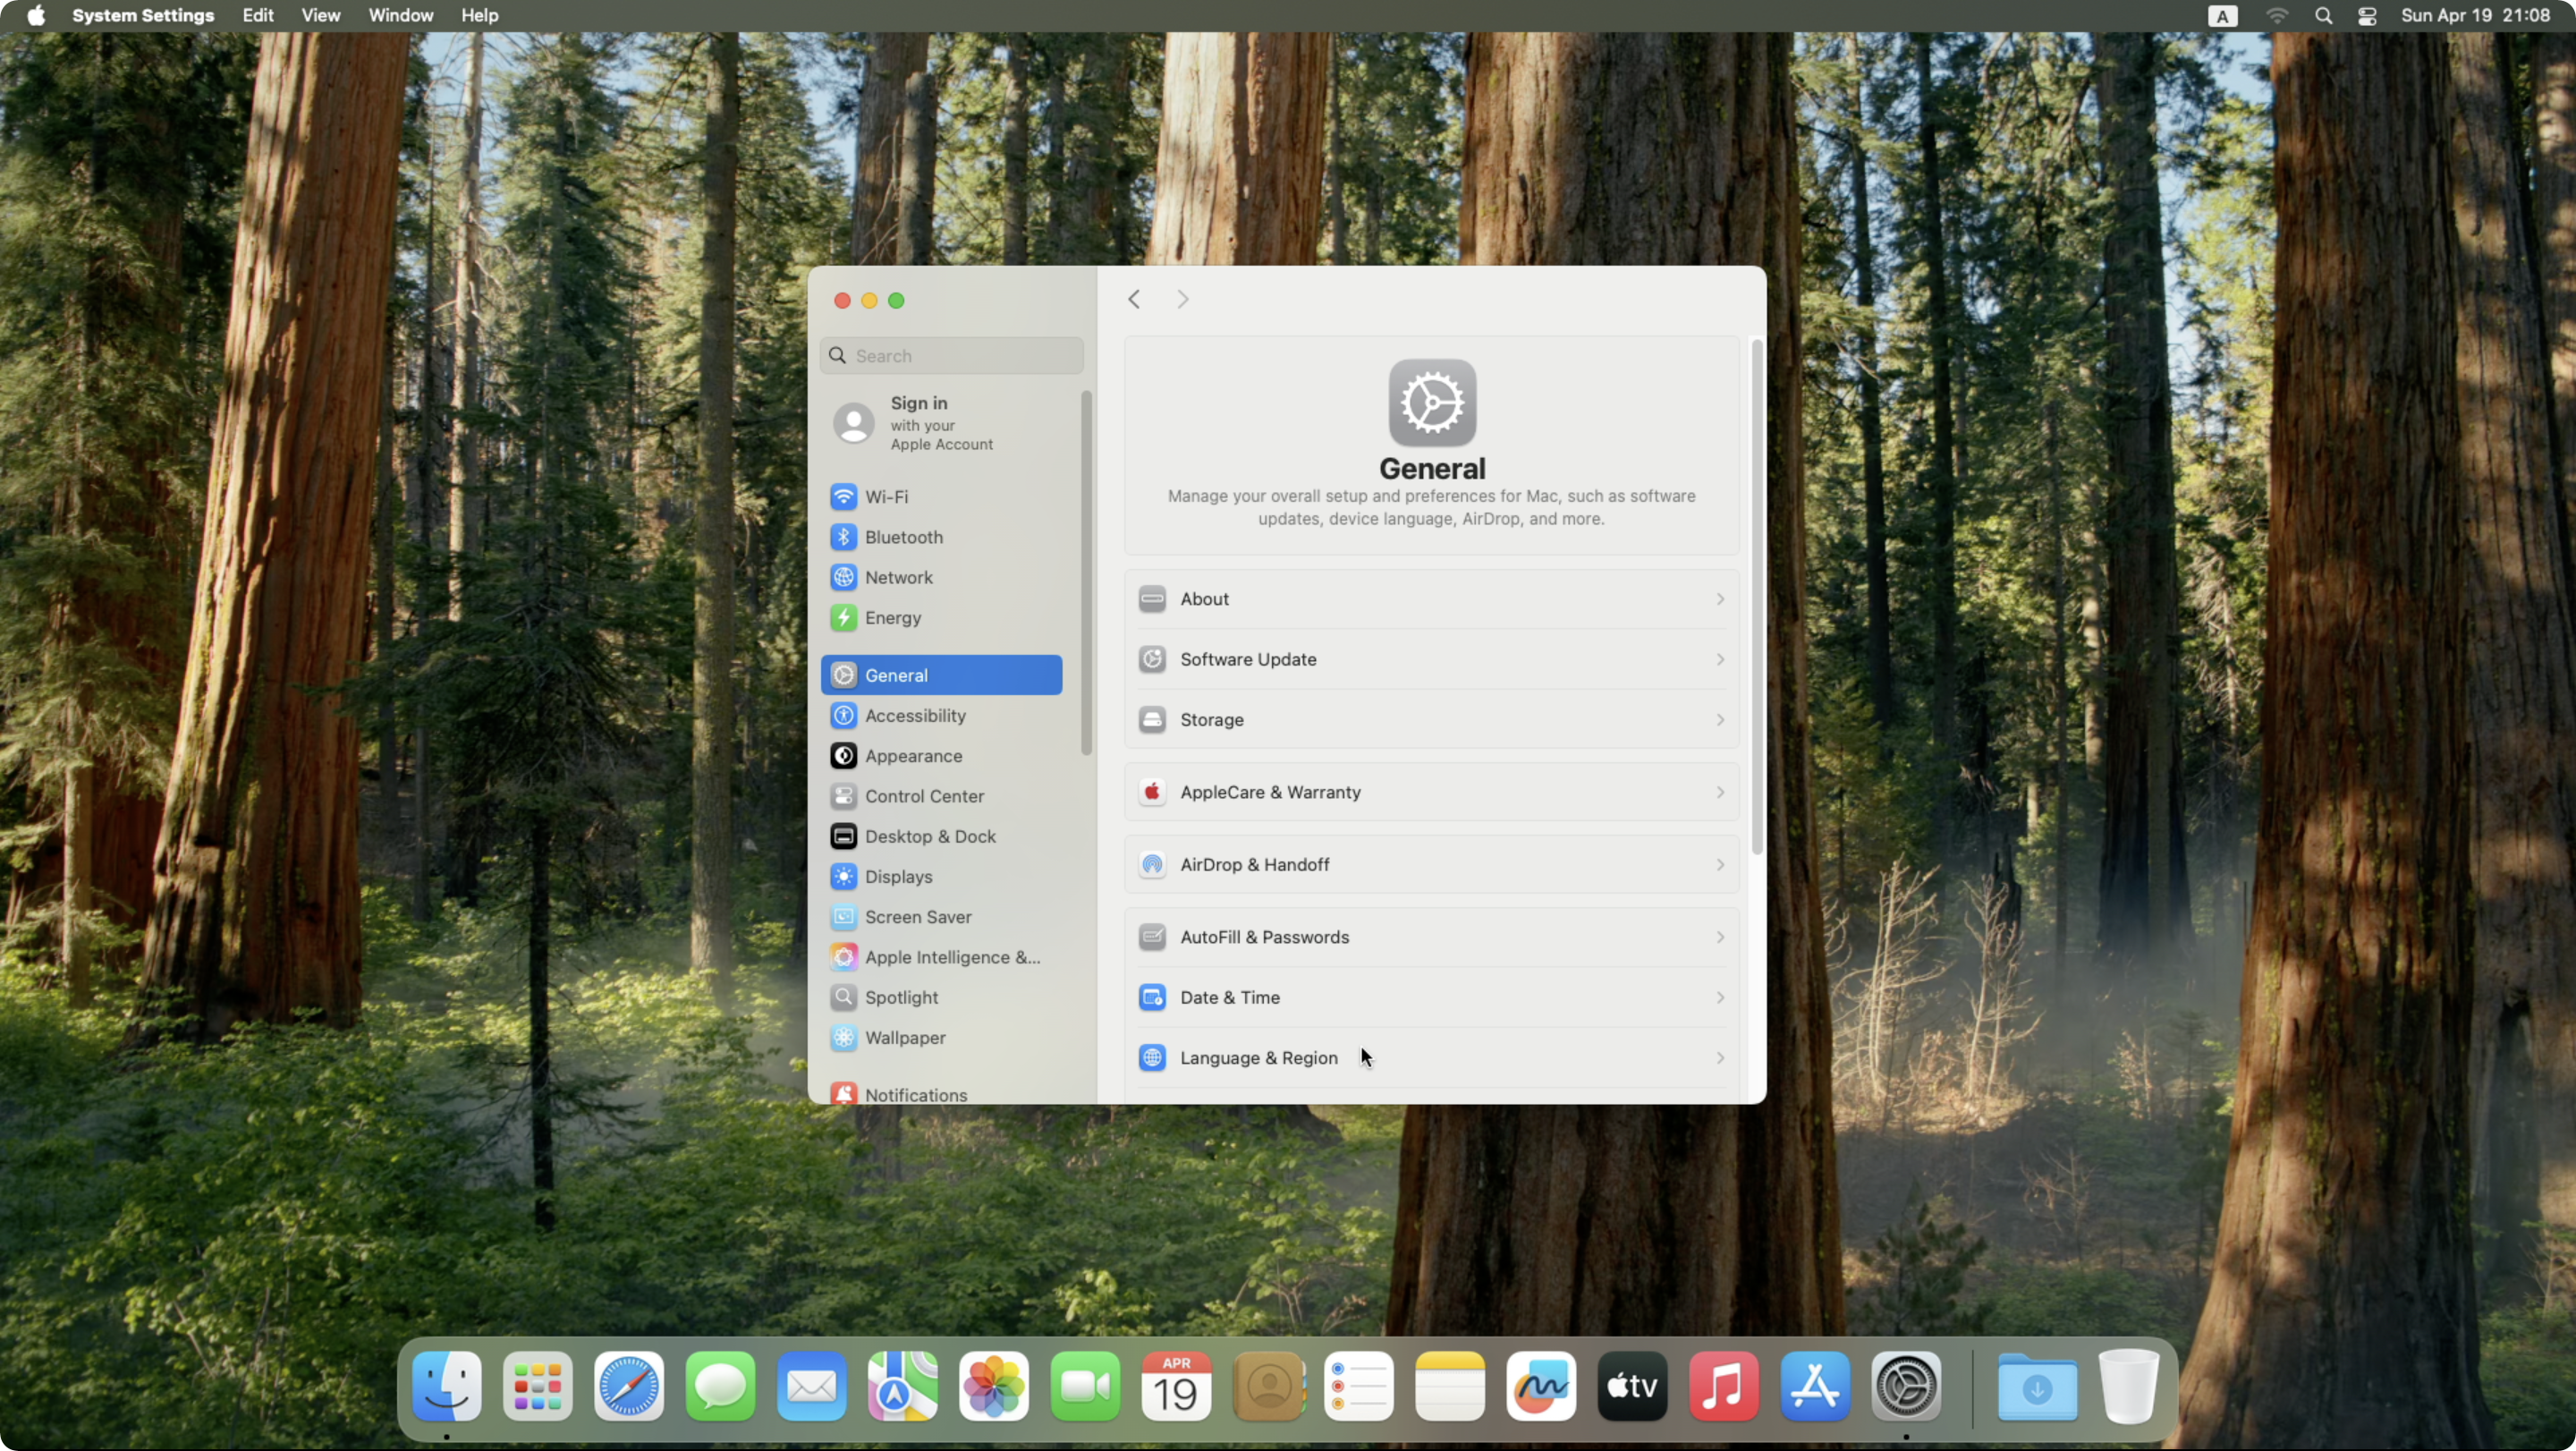2576x1451 pixels.
Task: Expand Storage row chevron
Action: click(1720, 720)
